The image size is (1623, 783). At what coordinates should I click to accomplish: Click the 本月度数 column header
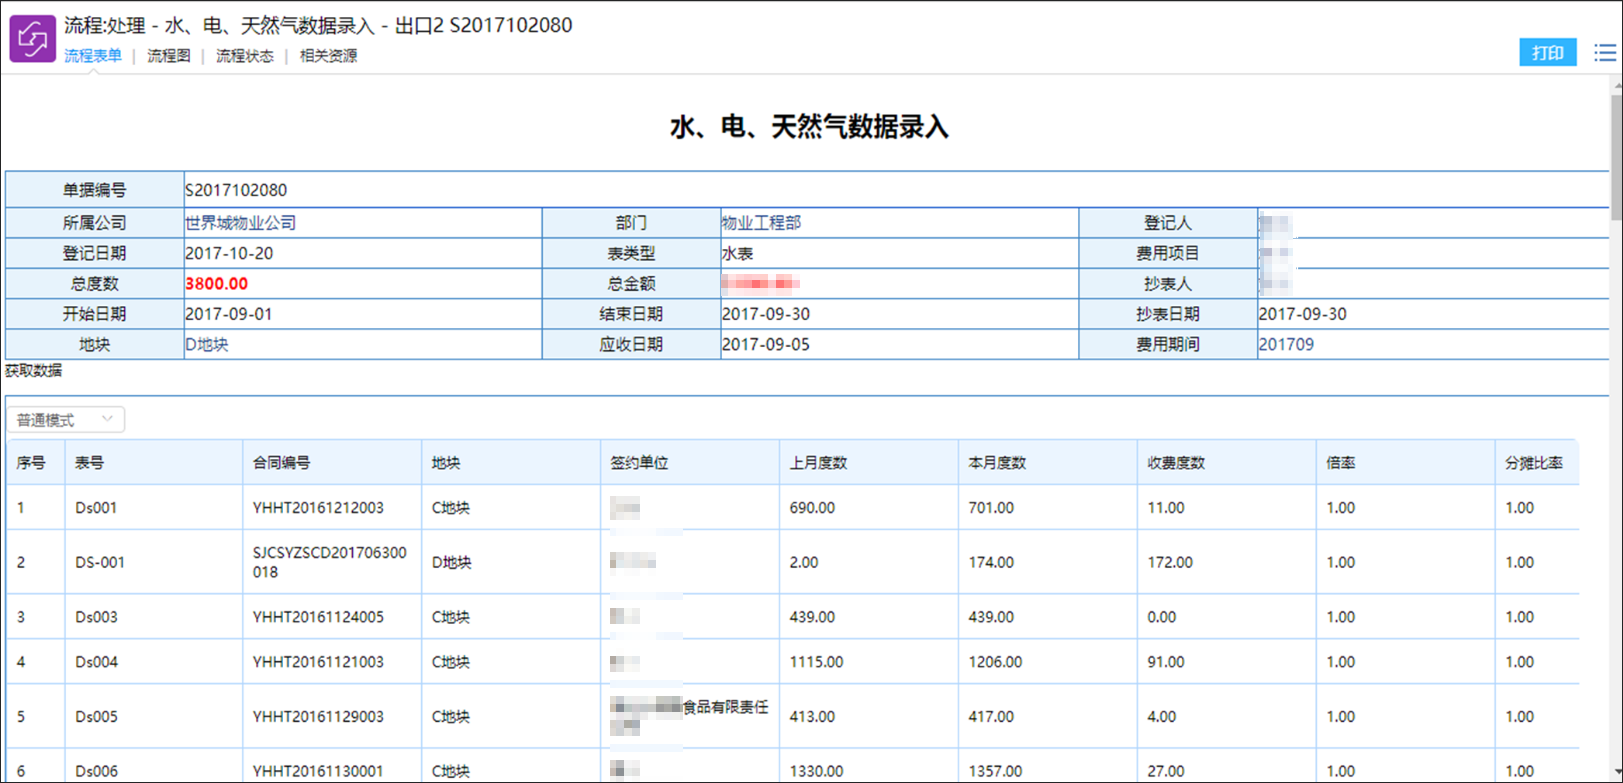point(997,463)
